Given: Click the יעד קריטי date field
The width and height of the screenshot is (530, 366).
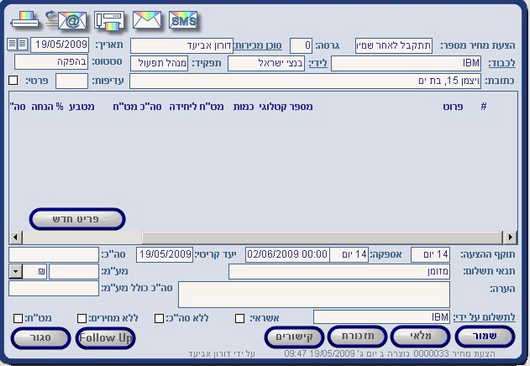Looking at the screenshot, I should tap(165, 254).
